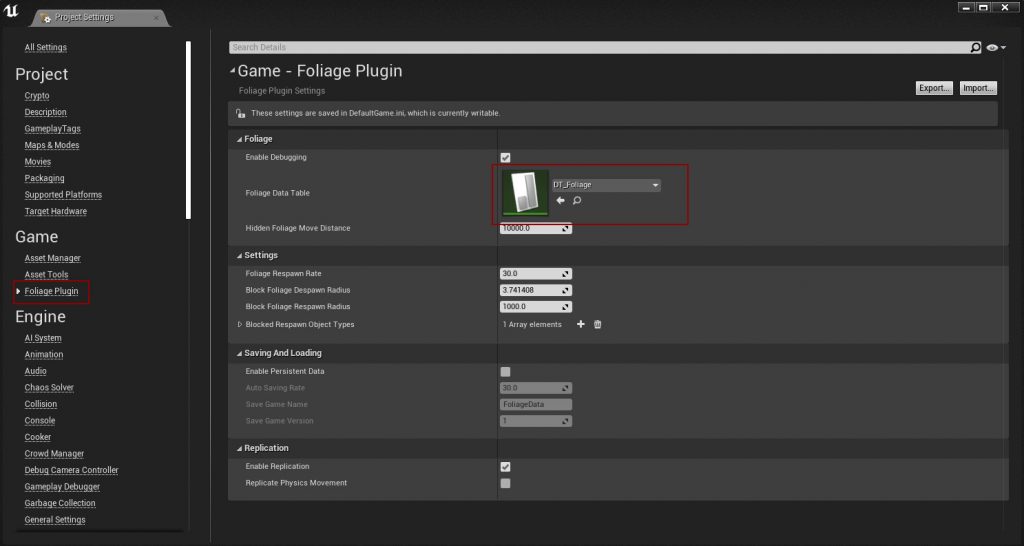Click Hidden Foliage Move Distance value field
The height and width of the screenshot is (546, 1024).
pos(536,229)
